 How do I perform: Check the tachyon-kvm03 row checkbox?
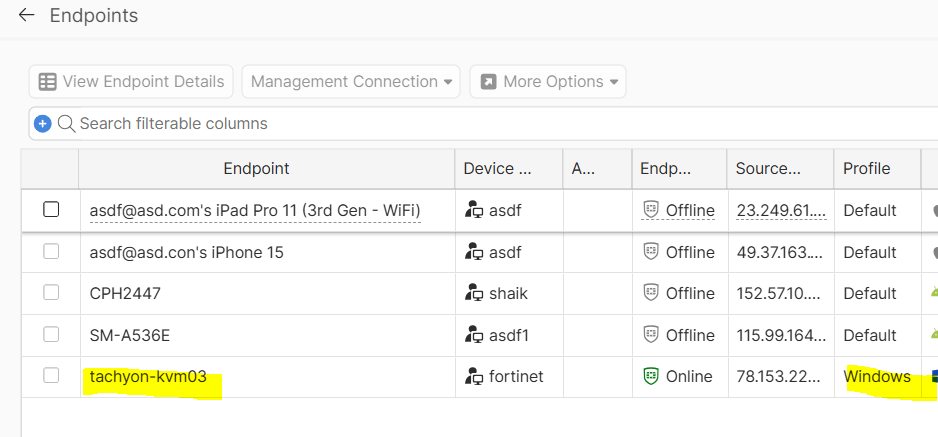click(51, 376)
